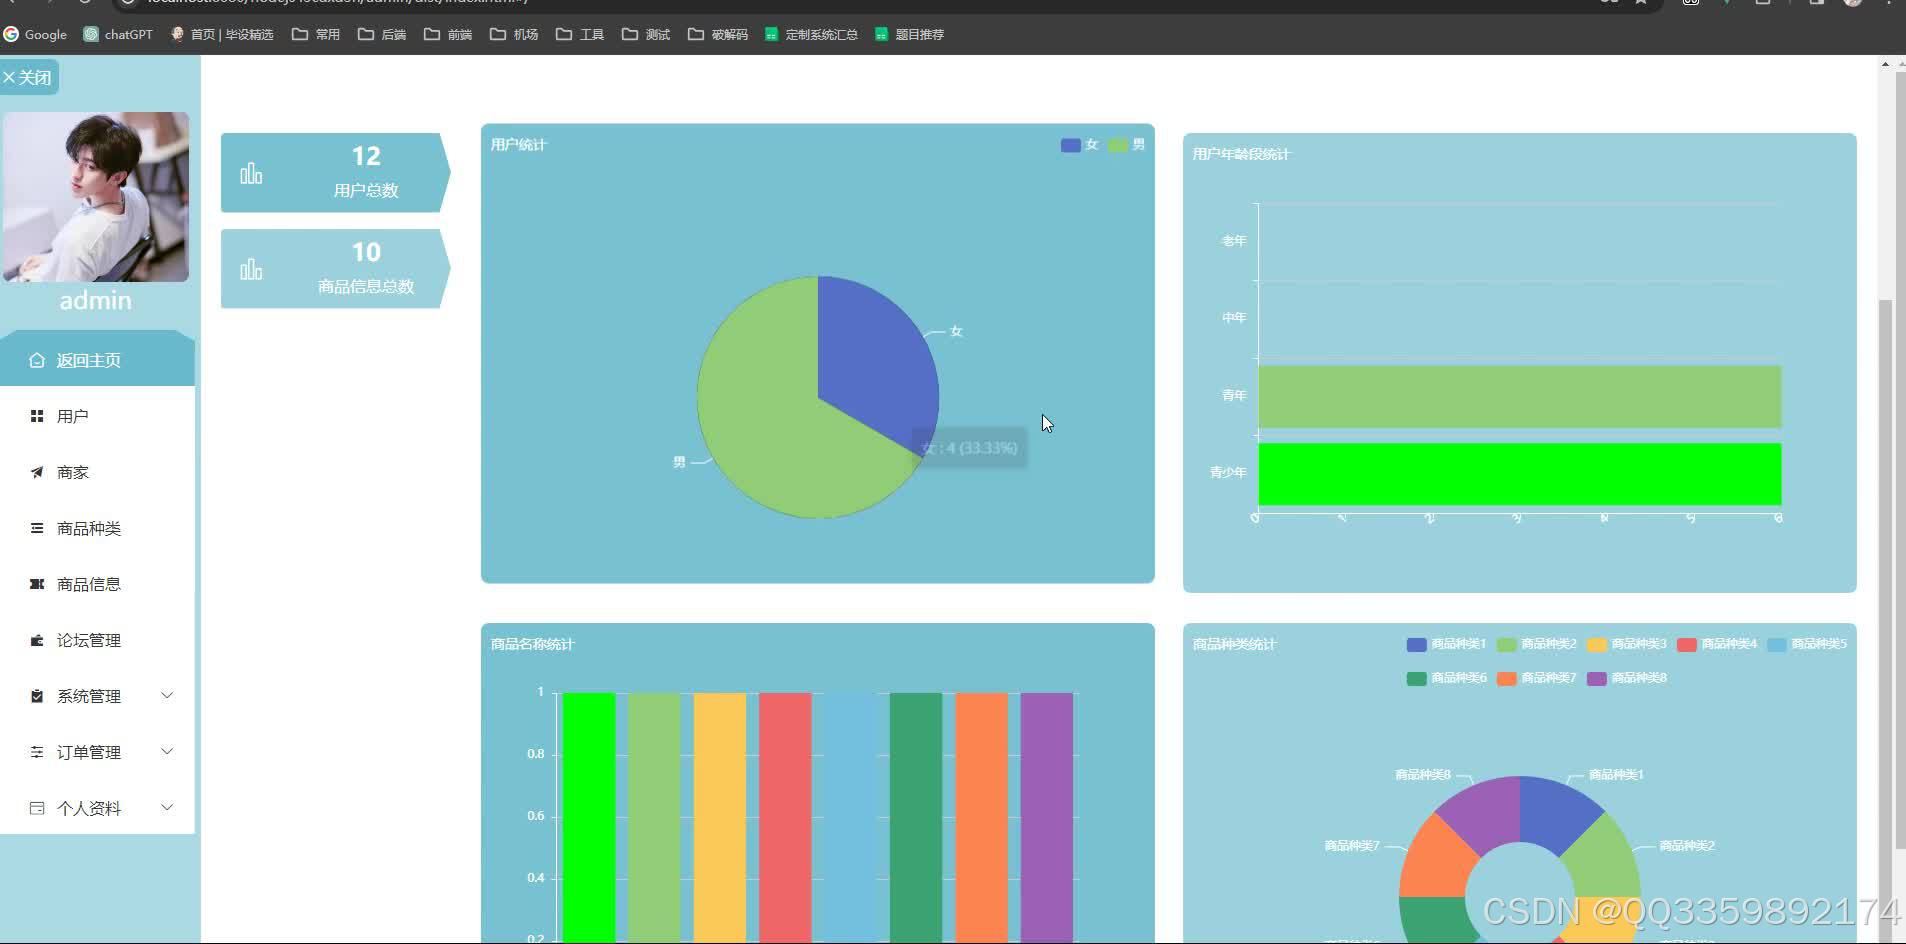Toggle the 男 legend in 用户统计 chart
The height and width of the screenshot is (944, 1906).
[x=1127, y=145]
